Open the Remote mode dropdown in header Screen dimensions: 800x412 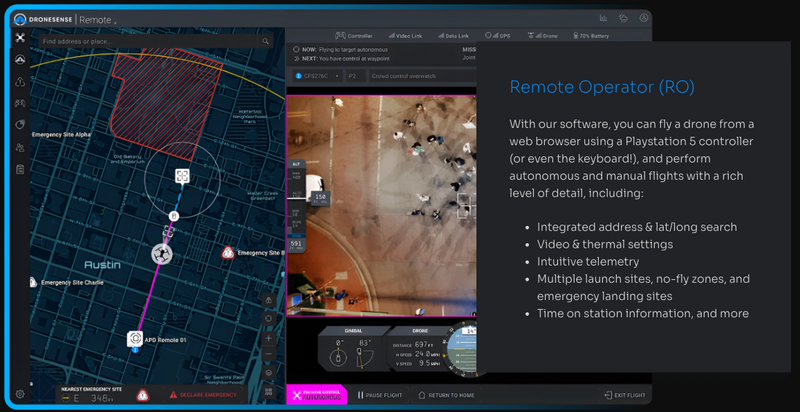[x=97, y=20]
